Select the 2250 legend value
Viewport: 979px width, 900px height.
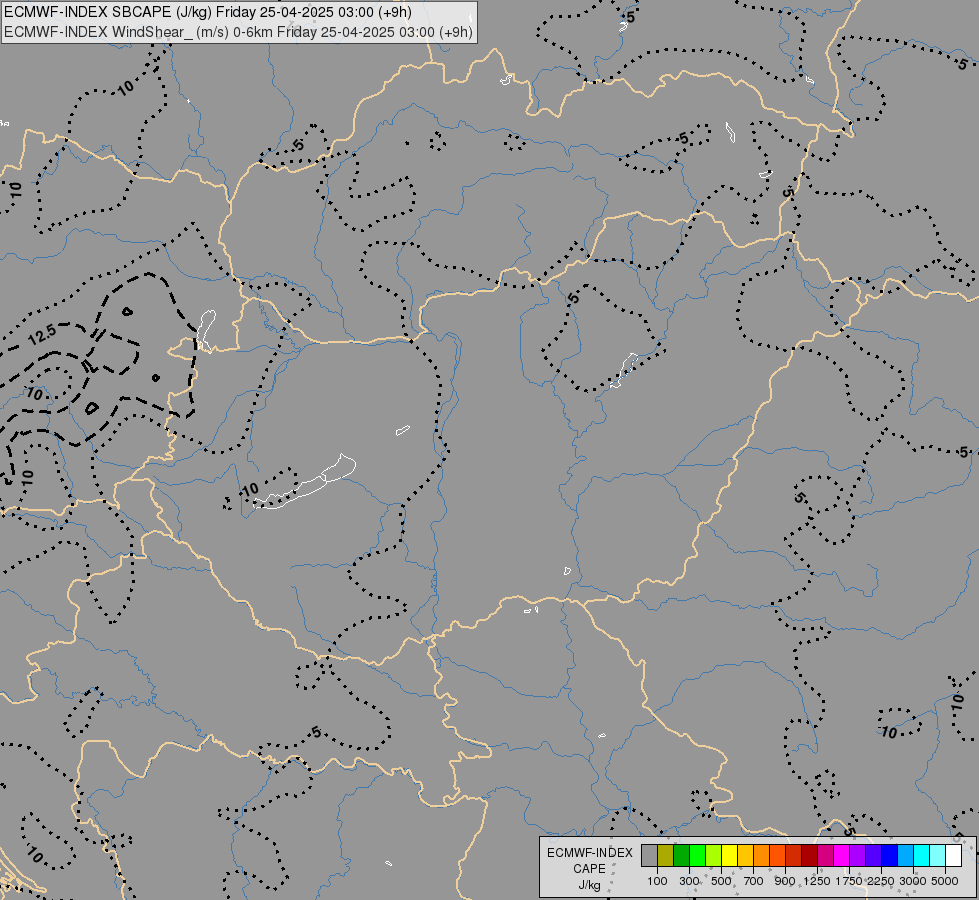tap(881, 881)
